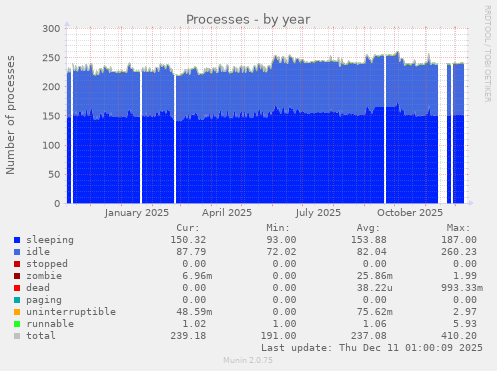Click the uninterruptible legend color swatch

click(17, 312)
